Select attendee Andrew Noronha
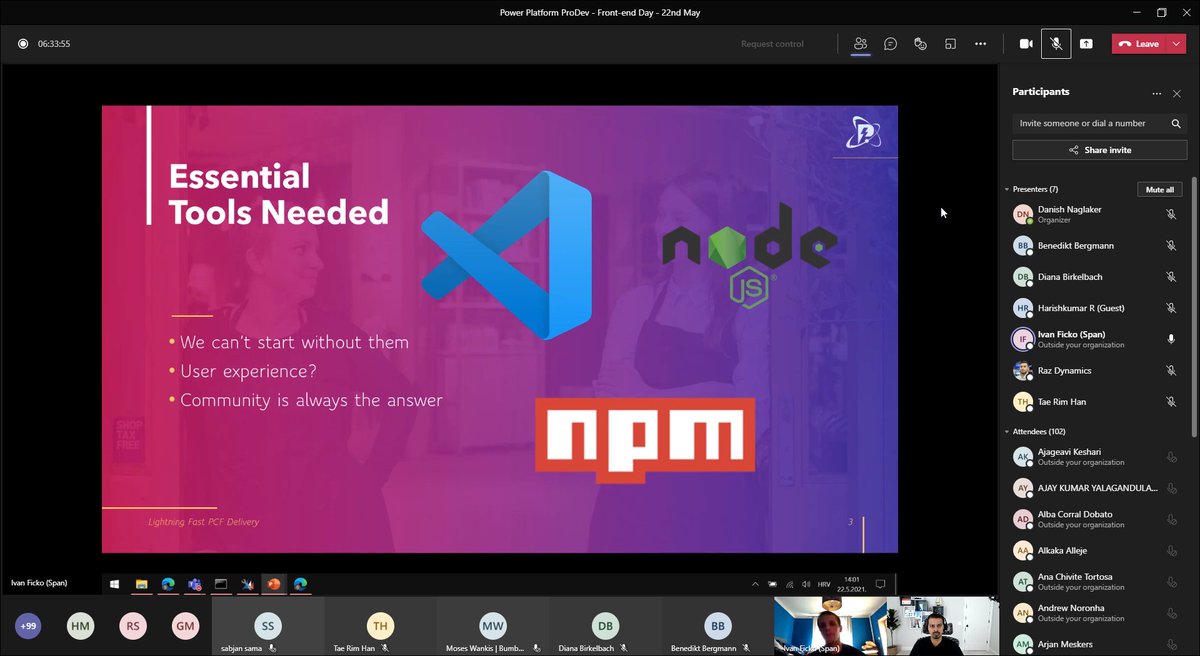1200x656 pixels. 1096,612
